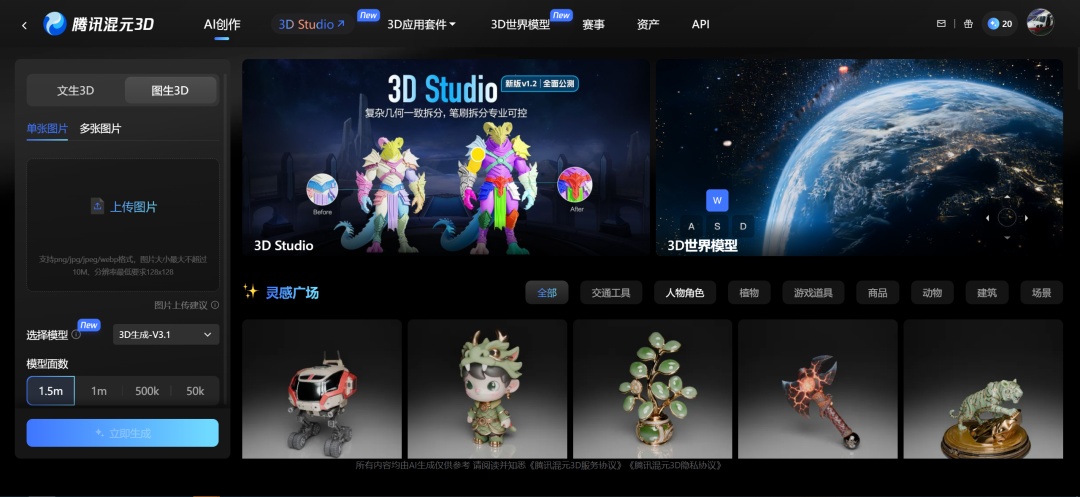Screen dimensions: 1080x497
Task: Click the info icon next to 图片上传建议
Action: 215,305
